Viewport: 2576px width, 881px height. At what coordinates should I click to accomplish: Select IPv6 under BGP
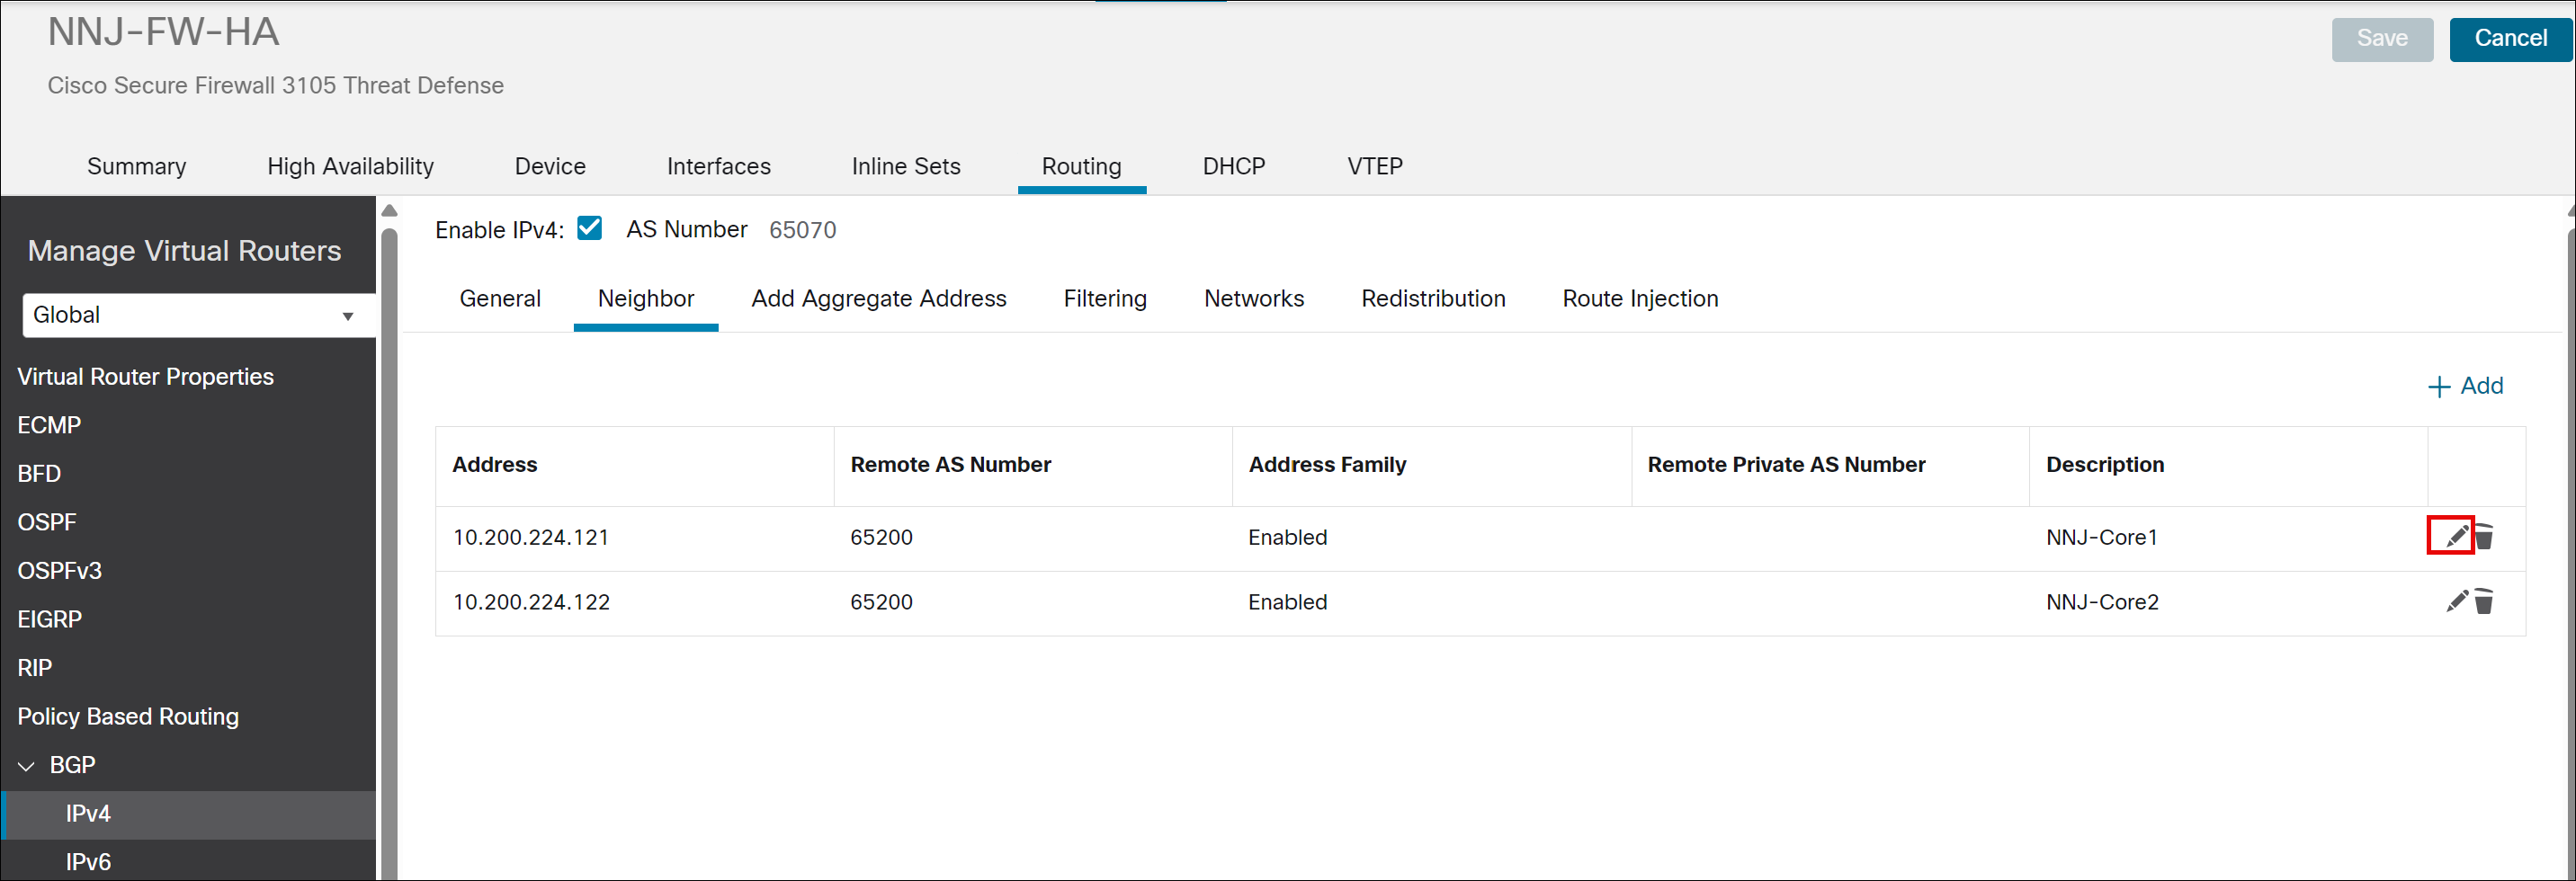click(x=88, y=861)
